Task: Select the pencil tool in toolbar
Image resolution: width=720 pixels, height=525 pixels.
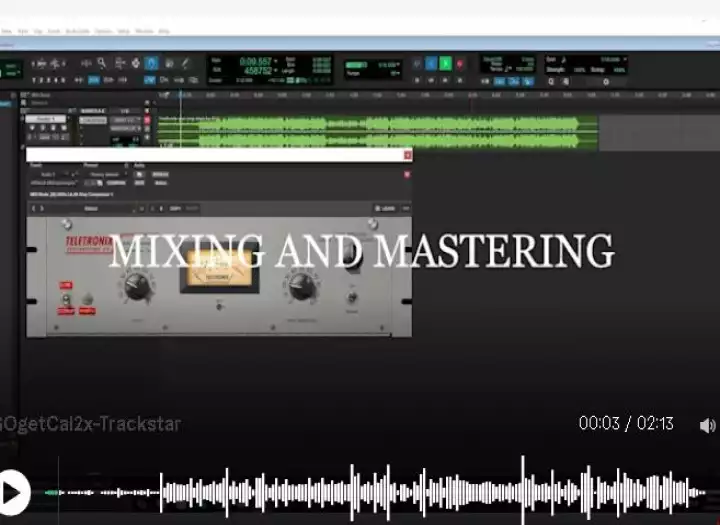Action: pos(186,63)
